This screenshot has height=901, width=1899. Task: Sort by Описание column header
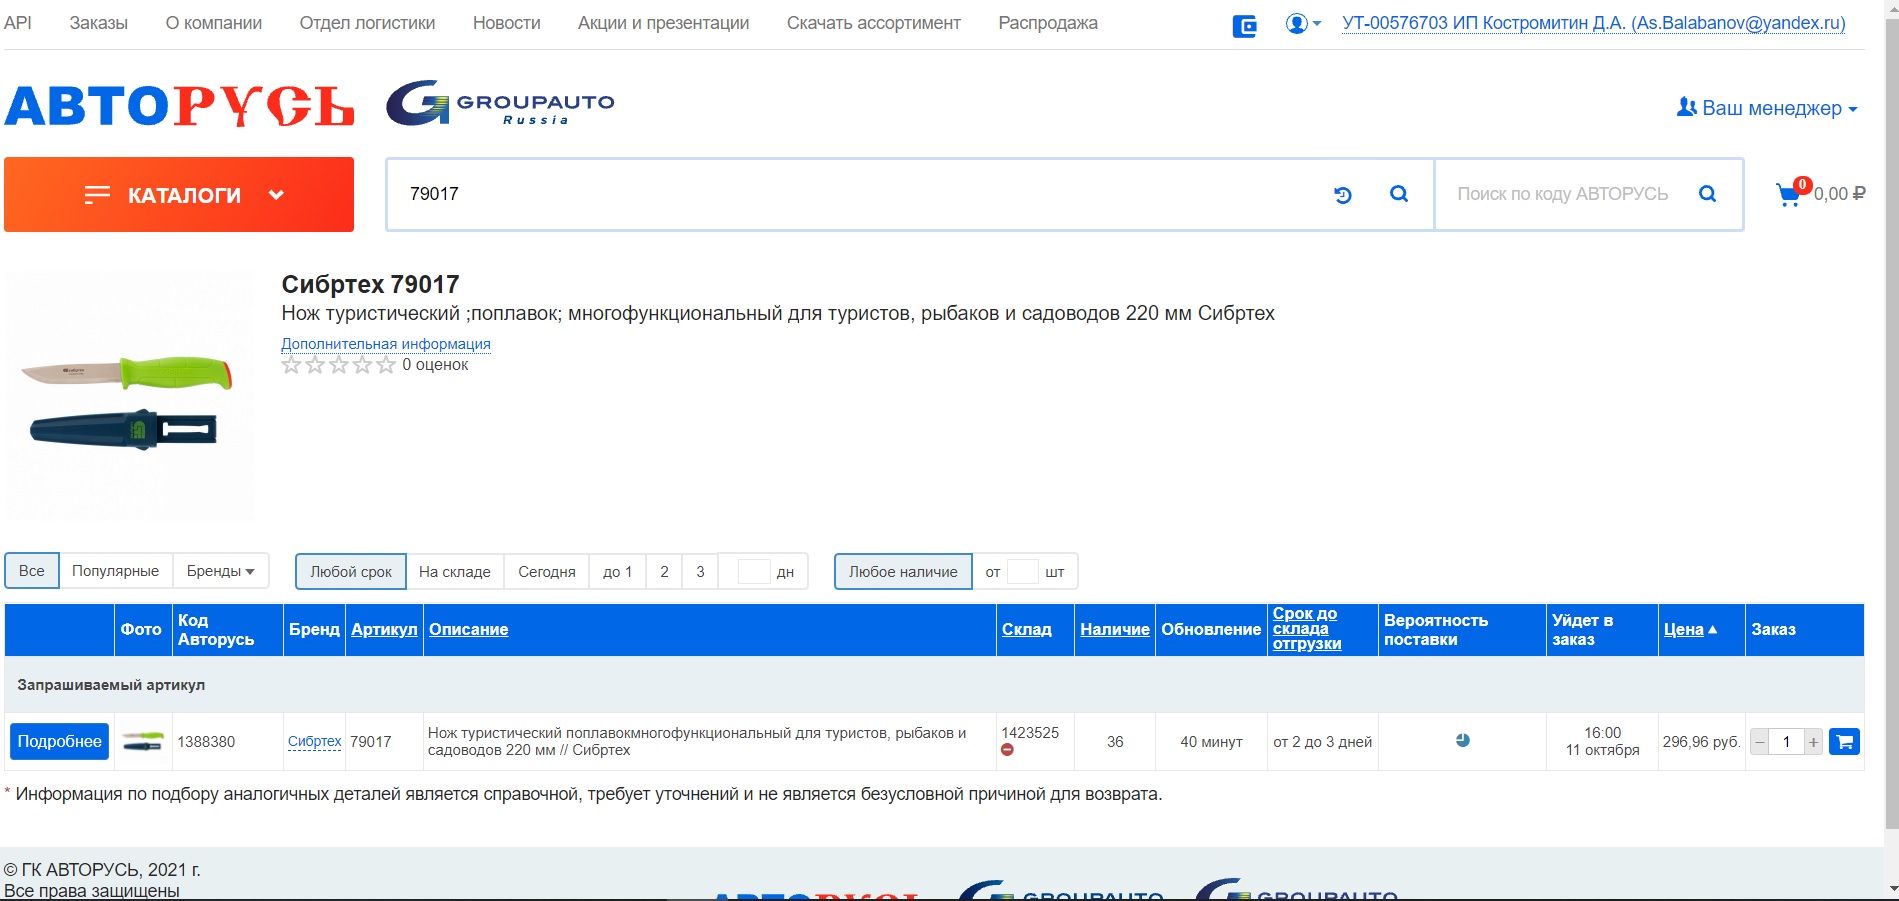(x=469, y=629)
